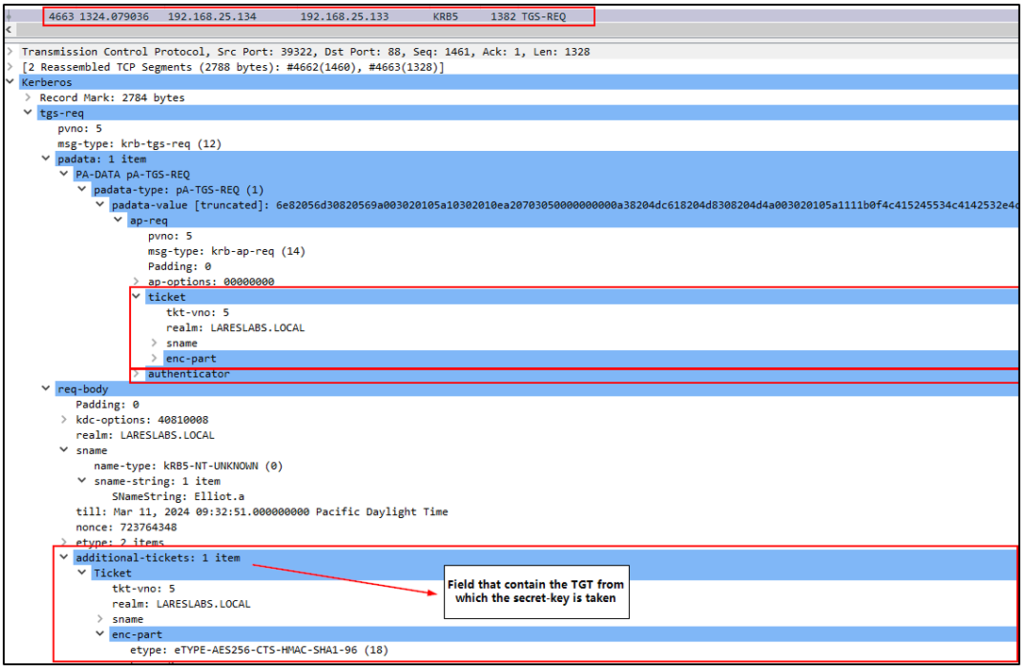
Task: Select realm LARESLABS.LOCAL in ap-req ticket
Action: point(235,328)
